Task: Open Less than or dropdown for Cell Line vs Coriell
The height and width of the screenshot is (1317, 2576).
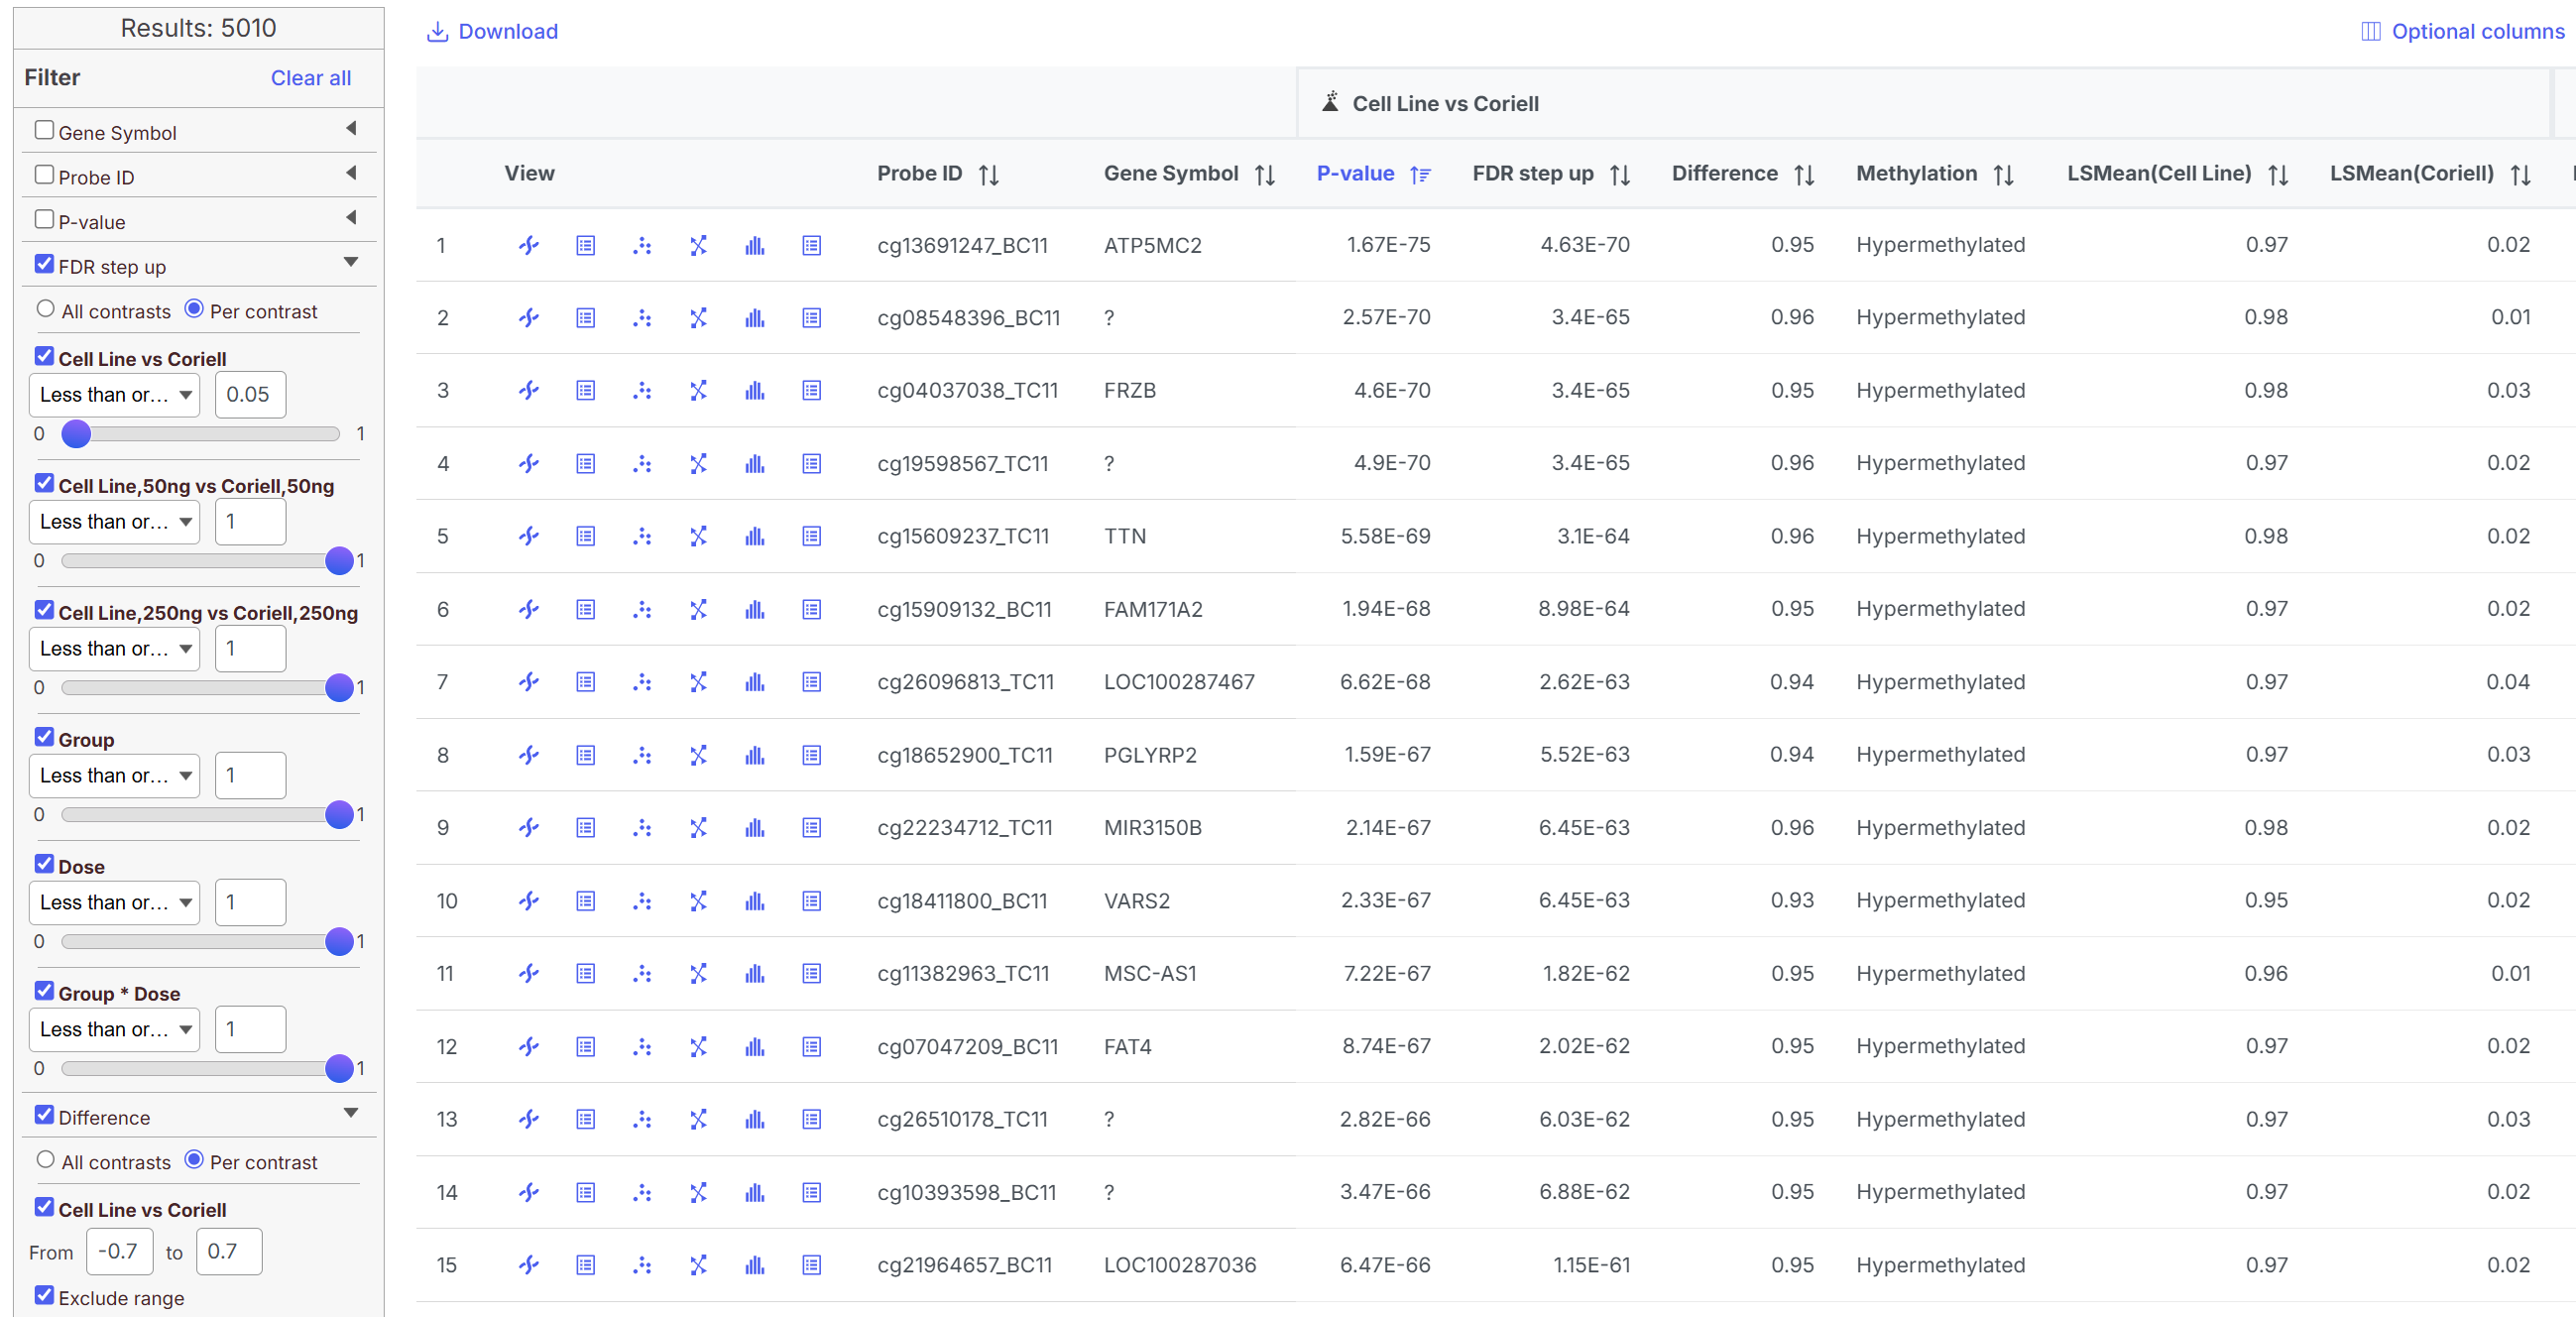Action: (114, 395)
